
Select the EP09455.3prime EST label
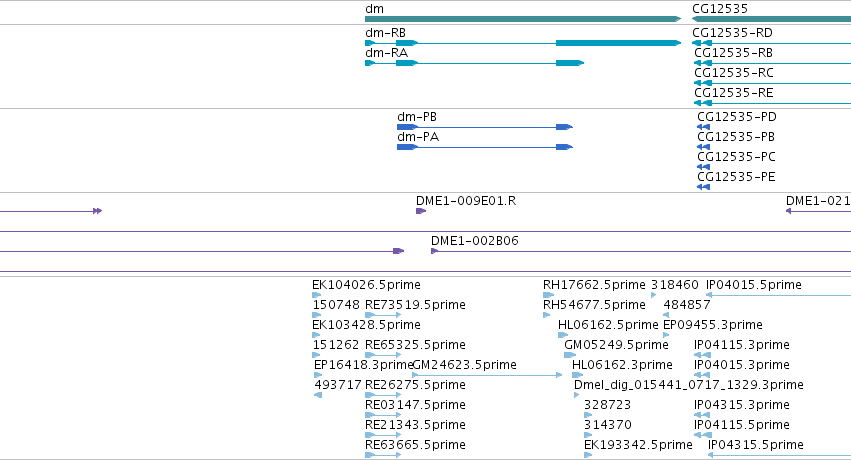[x=713, y=325]
